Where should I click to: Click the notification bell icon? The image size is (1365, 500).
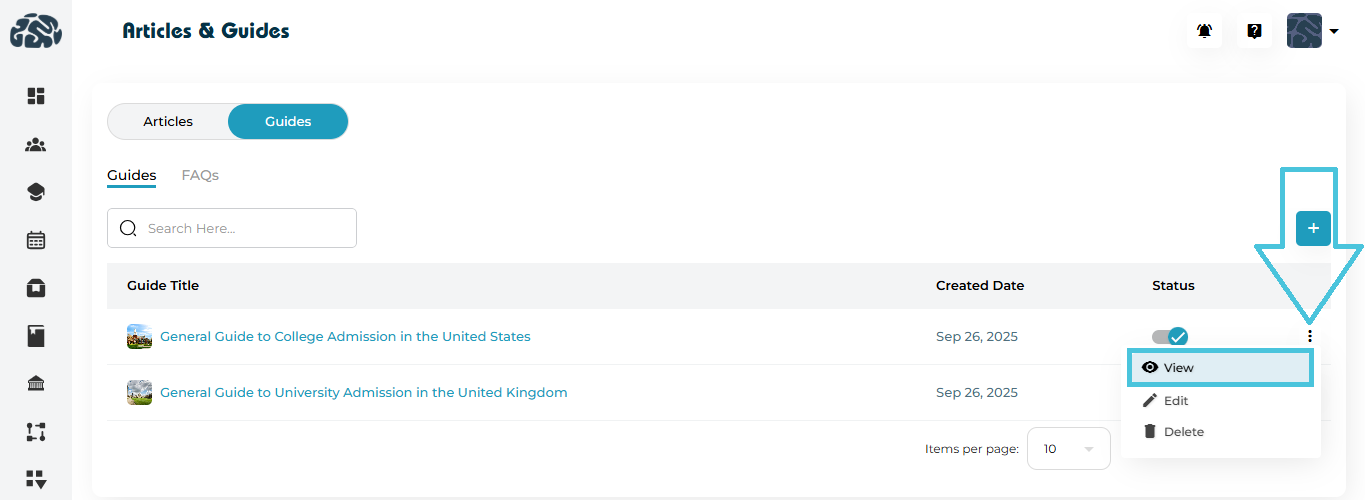(1205, 31)
